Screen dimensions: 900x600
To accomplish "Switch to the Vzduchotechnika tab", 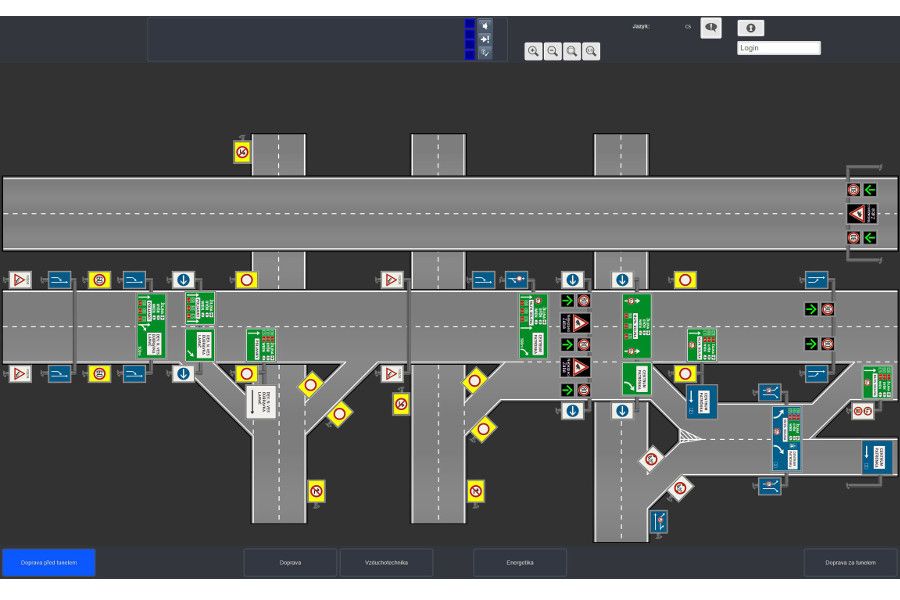I will 387,562.
